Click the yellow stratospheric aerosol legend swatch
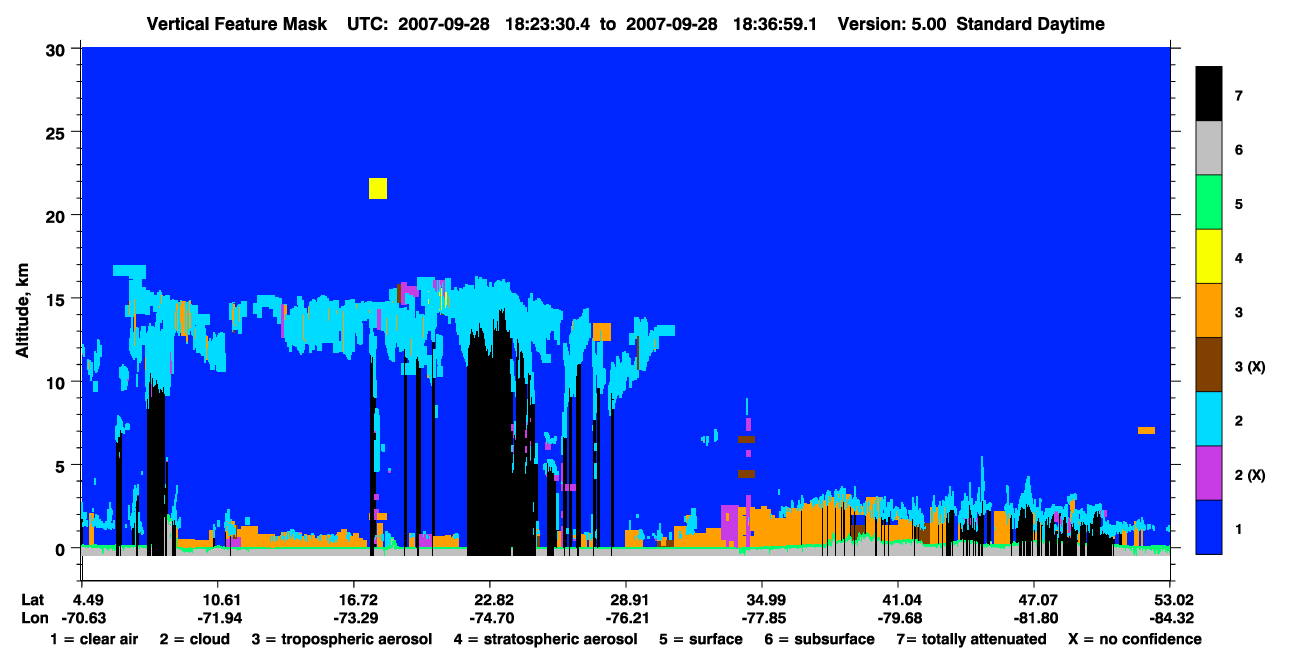Image resolution: width=1300 pixels, height=667 pixels. click(1209, 257)
